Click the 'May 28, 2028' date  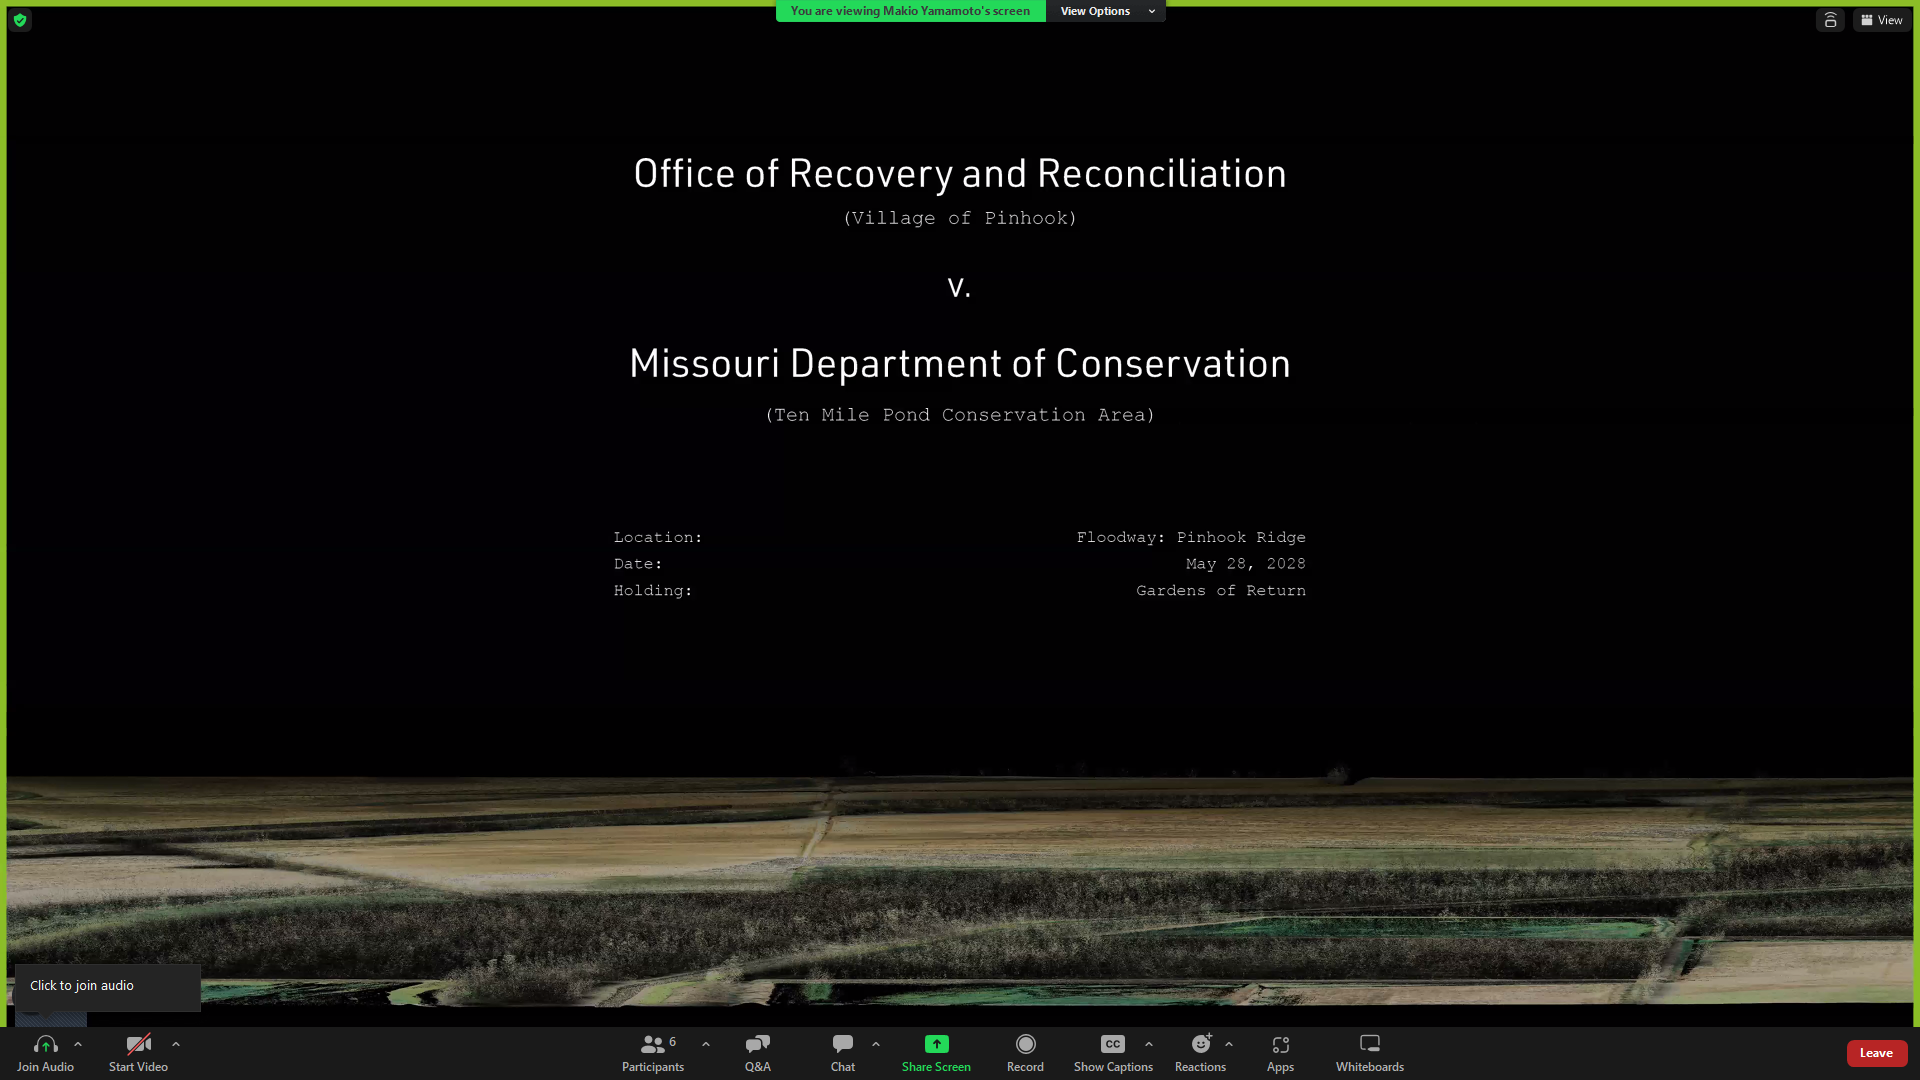[1245, 564]
